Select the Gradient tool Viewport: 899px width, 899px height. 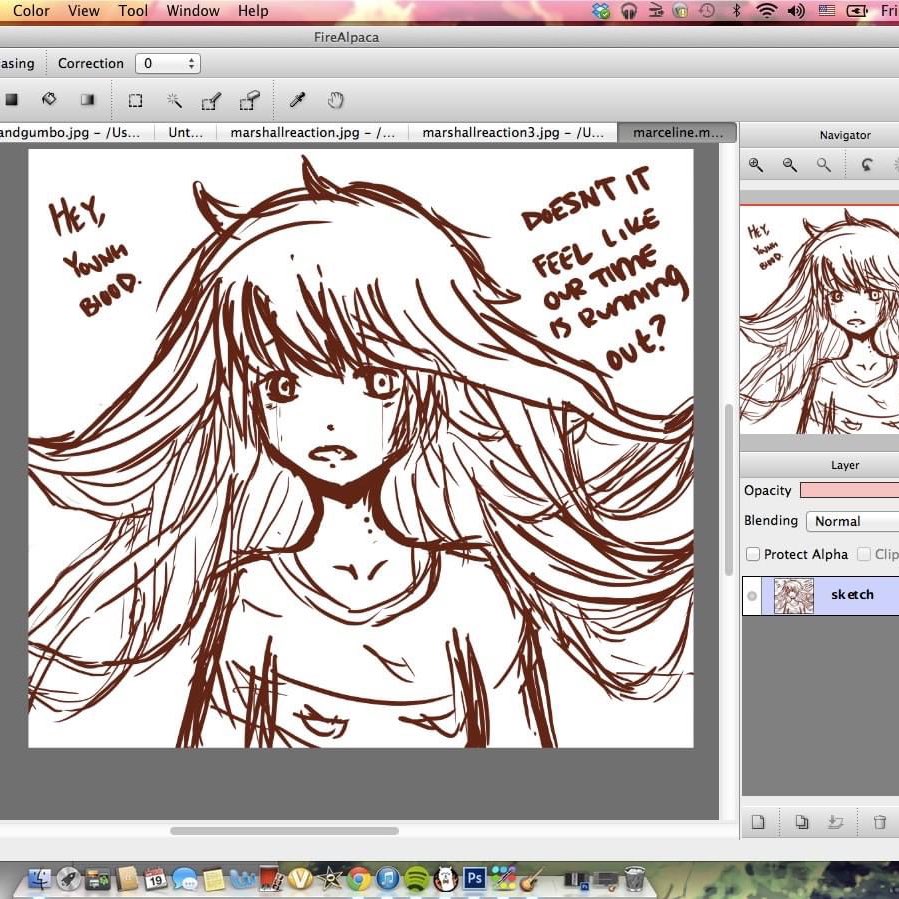87,100
